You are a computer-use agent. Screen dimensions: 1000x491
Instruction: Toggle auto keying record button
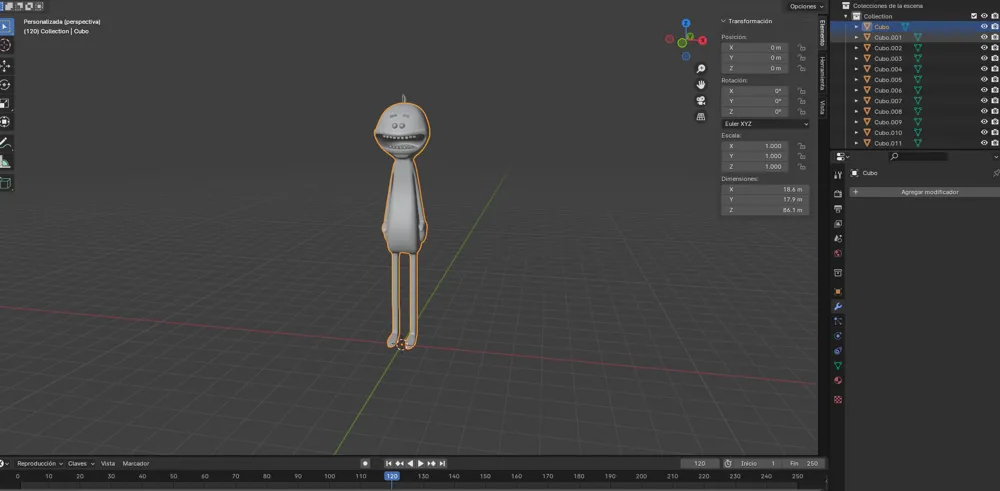365,464
